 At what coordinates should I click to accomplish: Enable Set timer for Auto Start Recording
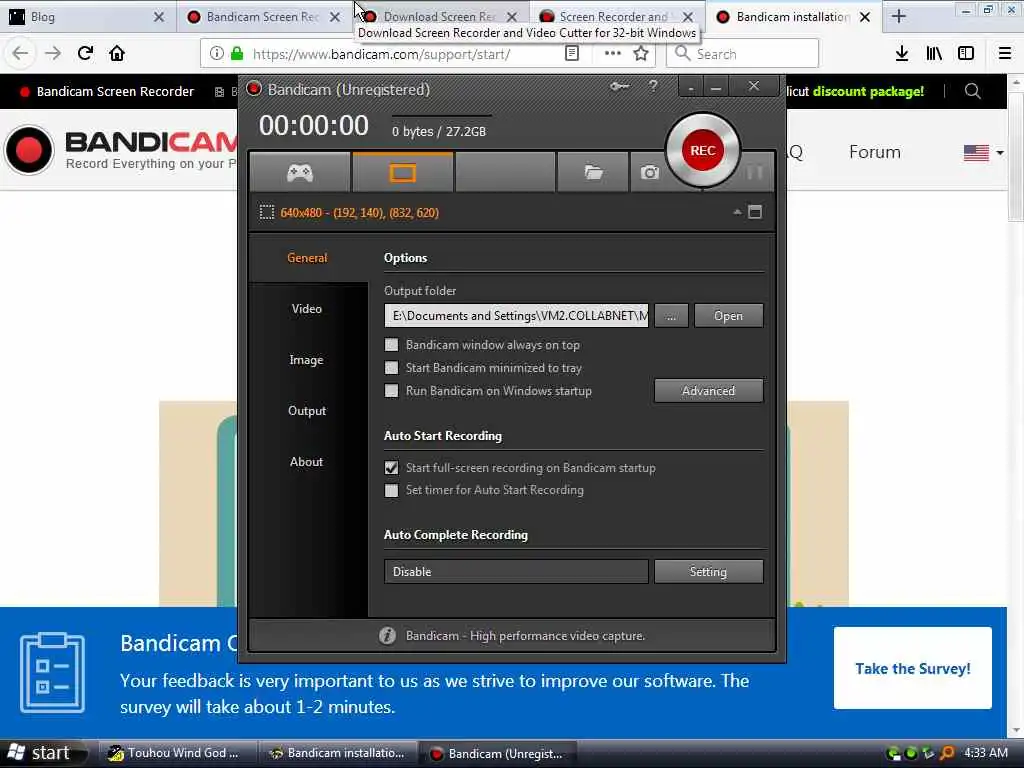(x=391, y=490)
